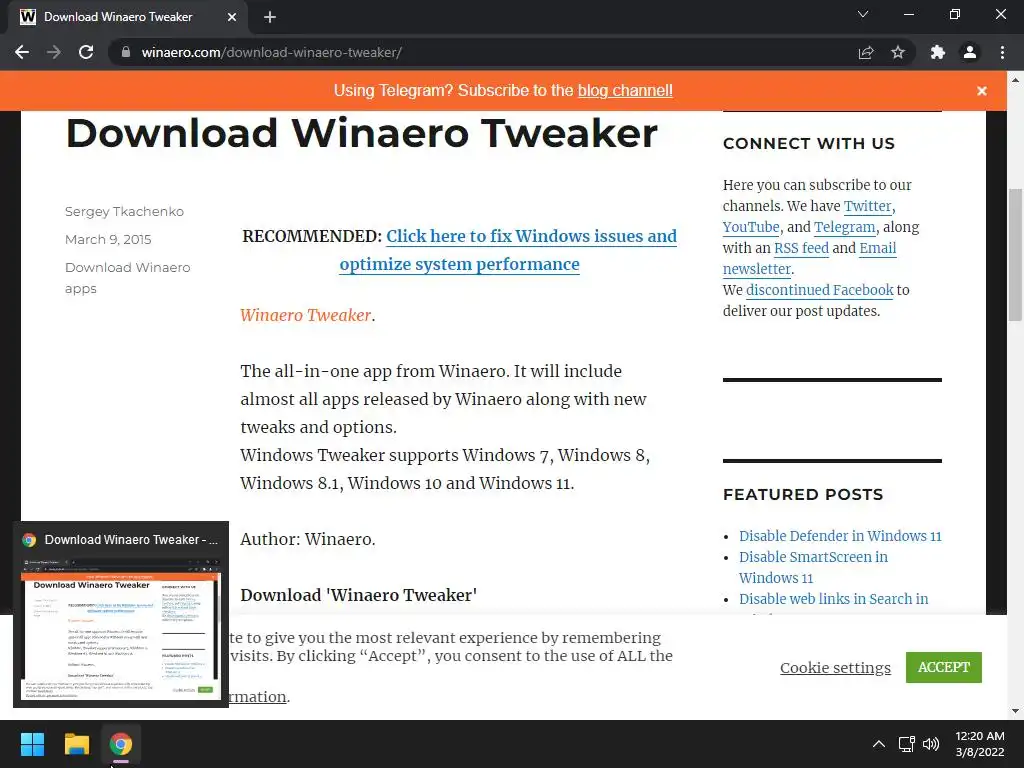Screen dimensions: 1024x768
Task: Open the tab search chevron
Action: pos(863,14)
